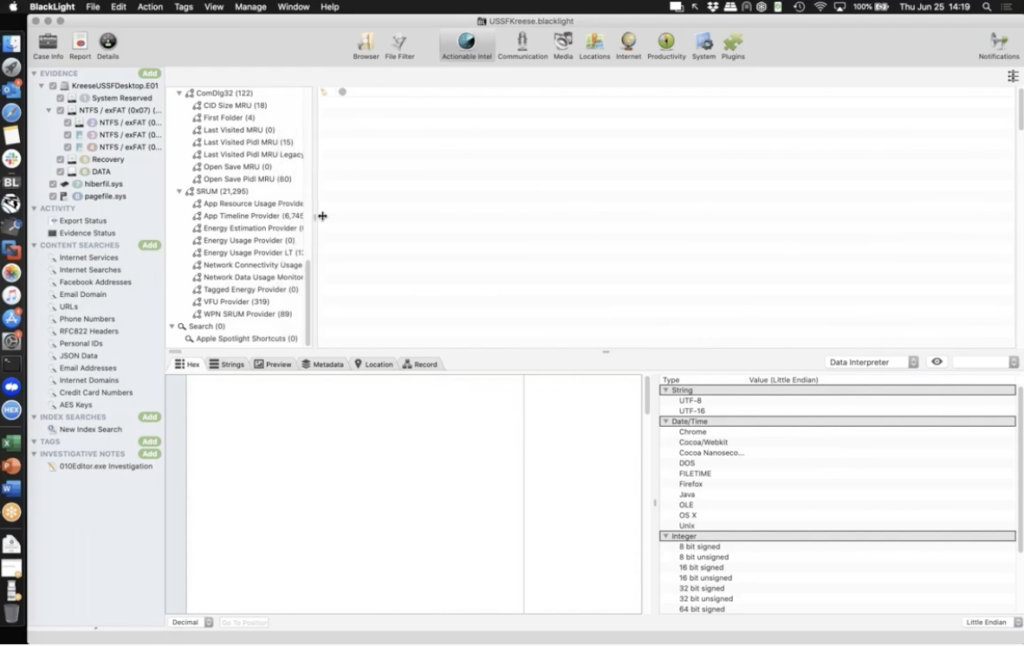Toggle the hiberfil.sys checkbox

coord(53,184)
